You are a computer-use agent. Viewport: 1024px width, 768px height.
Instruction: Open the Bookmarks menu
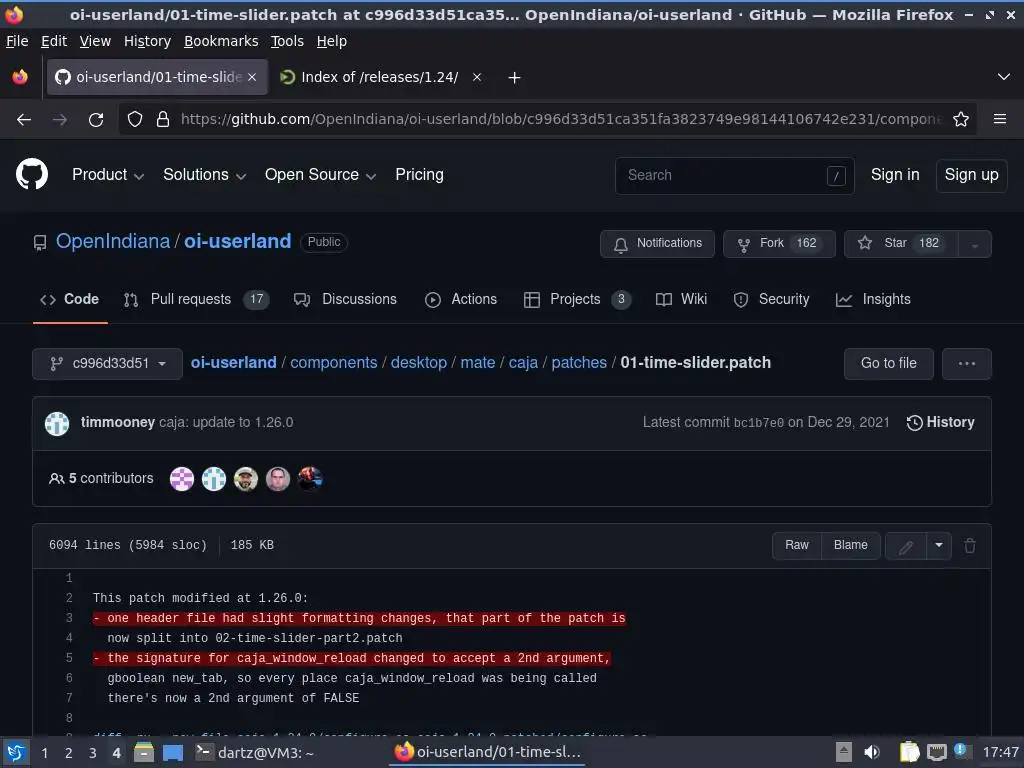click(221, 41)
